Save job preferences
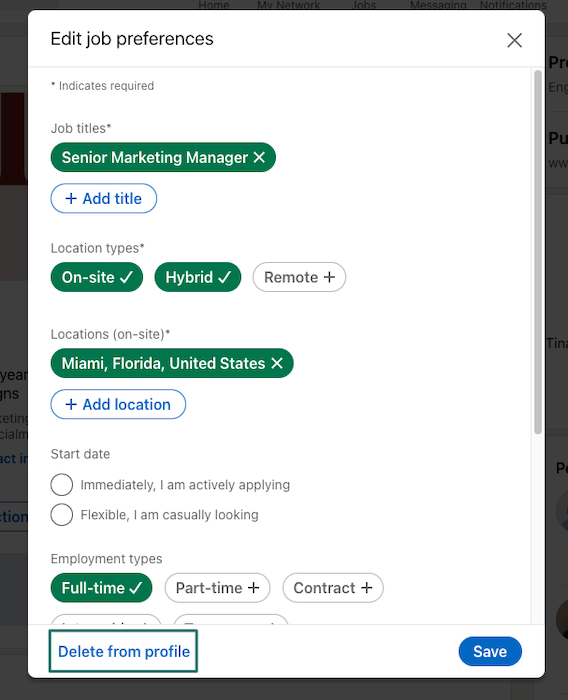This screenshot has width=568, height=700. tap(490, 651)
